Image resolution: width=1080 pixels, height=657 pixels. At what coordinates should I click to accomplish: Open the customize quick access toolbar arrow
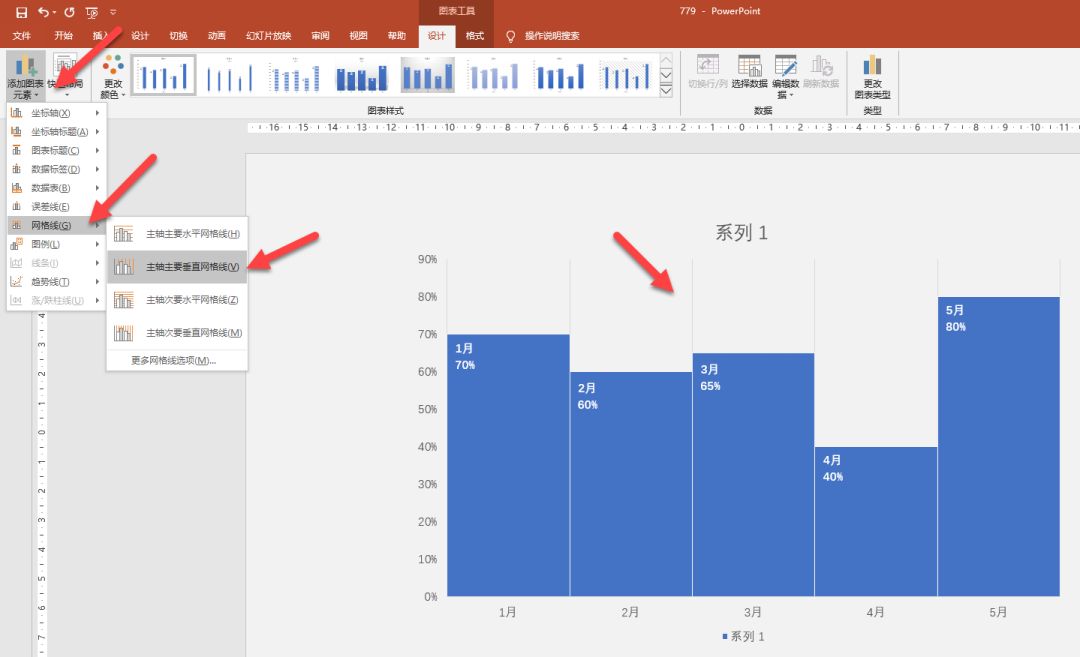[x=113, y=12]
